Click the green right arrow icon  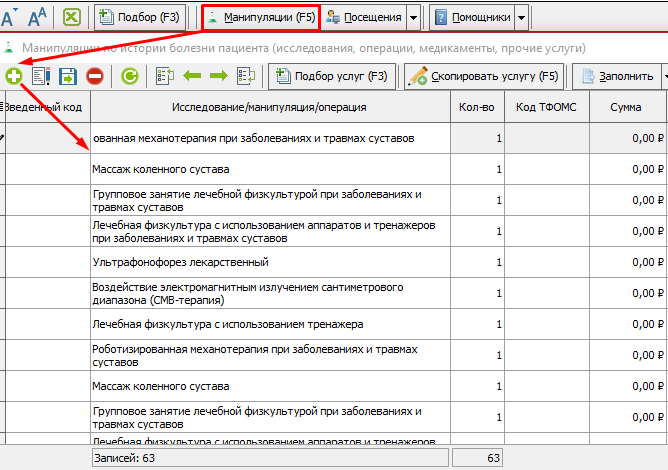pos(219,75)
